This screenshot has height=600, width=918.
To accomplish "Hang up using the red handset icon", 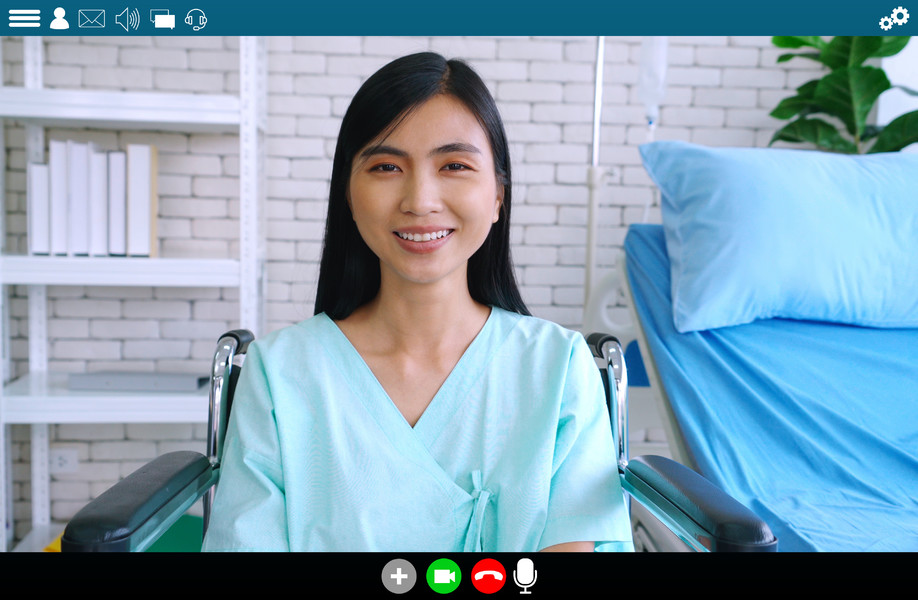I will click(488, 576).
